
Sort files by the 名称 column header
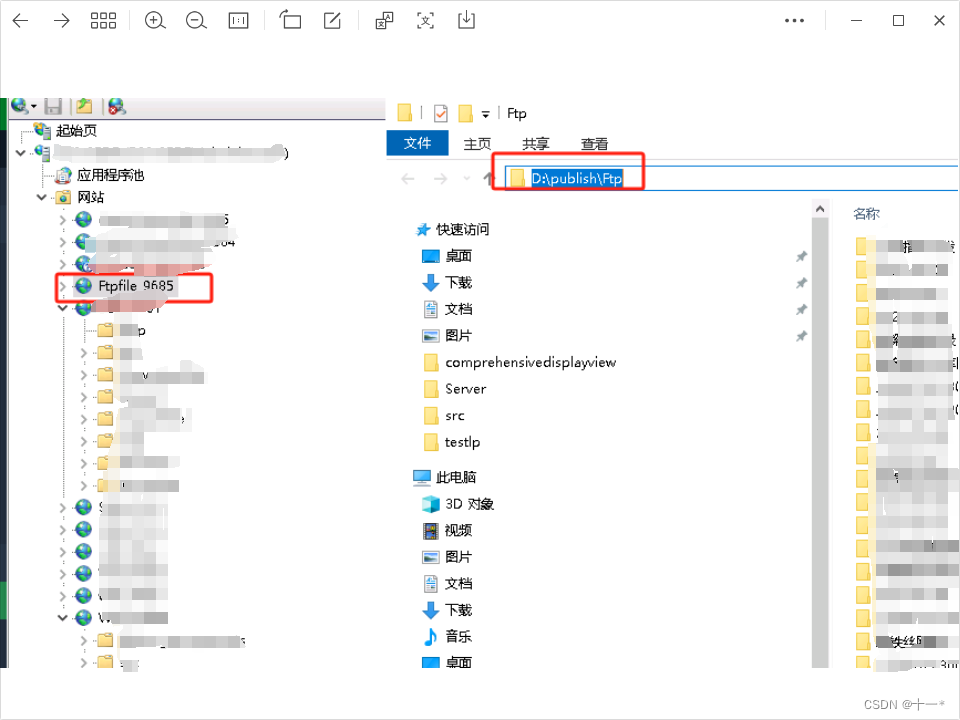(866, 214)
